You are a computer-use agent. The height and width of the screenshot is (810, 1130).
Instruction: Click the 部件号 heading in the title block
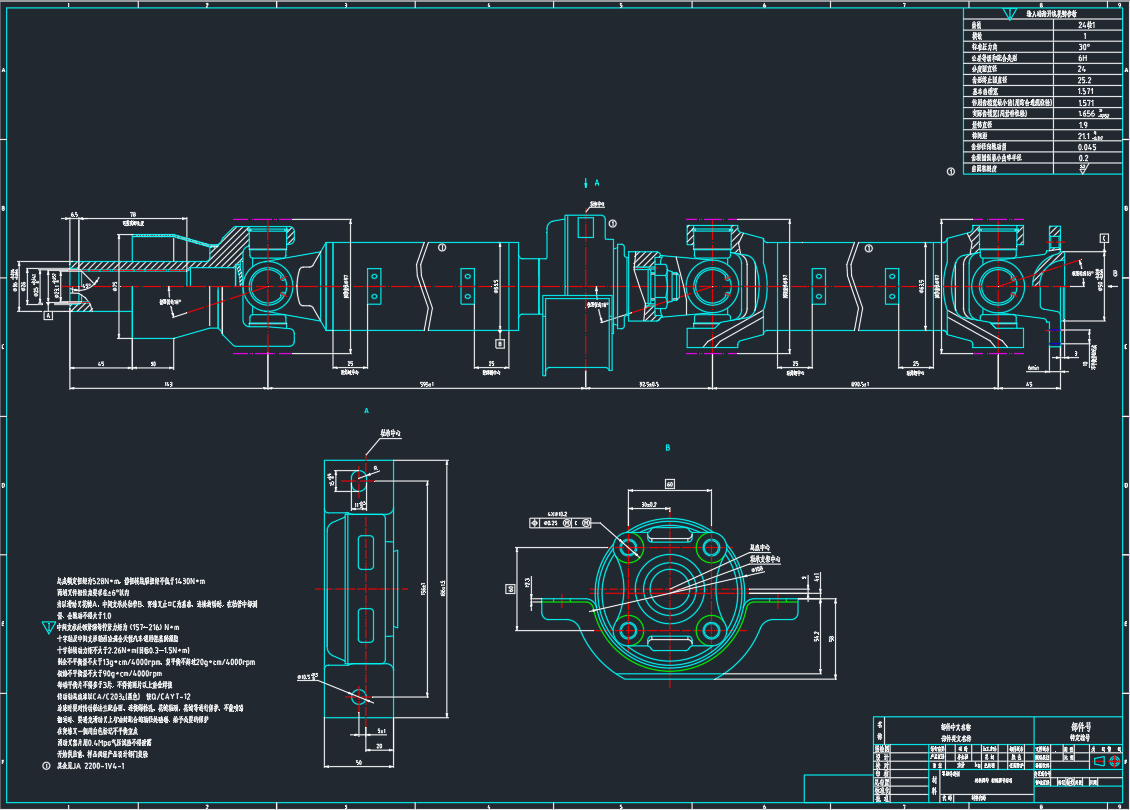point(1080,727)
